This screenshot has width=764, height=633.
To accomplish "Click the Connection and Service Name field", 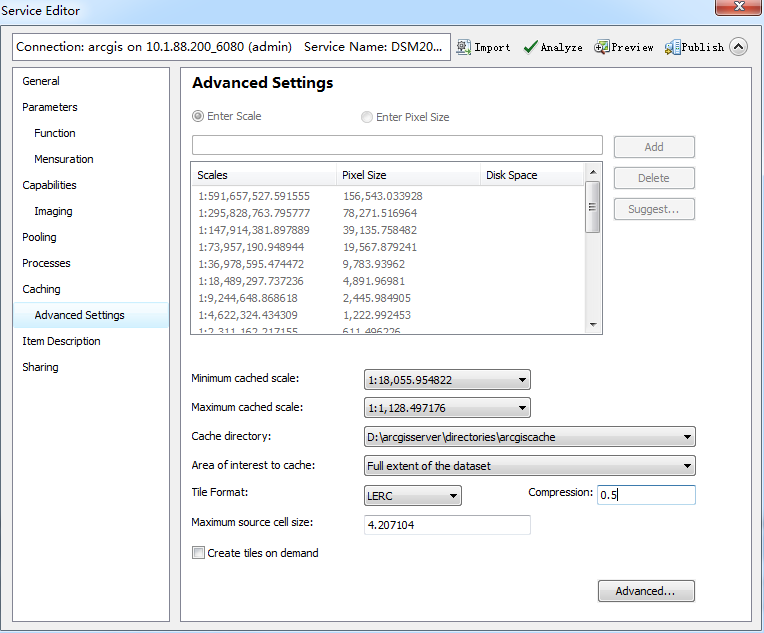I will pyautogui.click(x=231, y=47).
